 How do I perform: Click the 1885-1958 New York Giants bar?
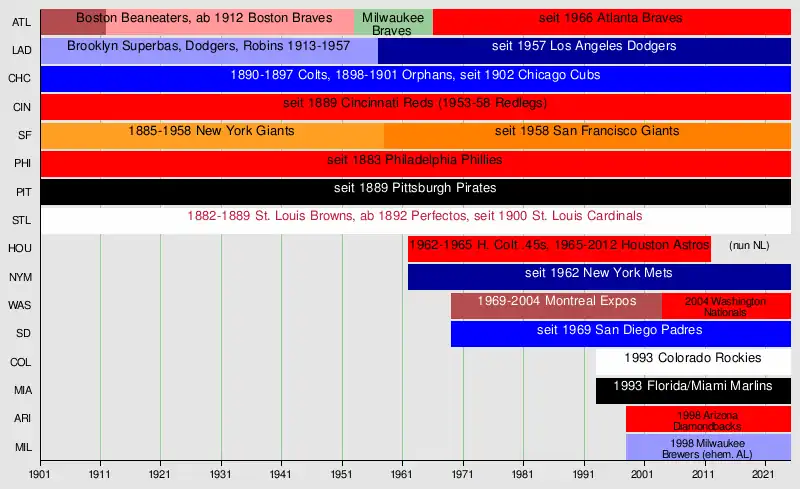(211, 132)
